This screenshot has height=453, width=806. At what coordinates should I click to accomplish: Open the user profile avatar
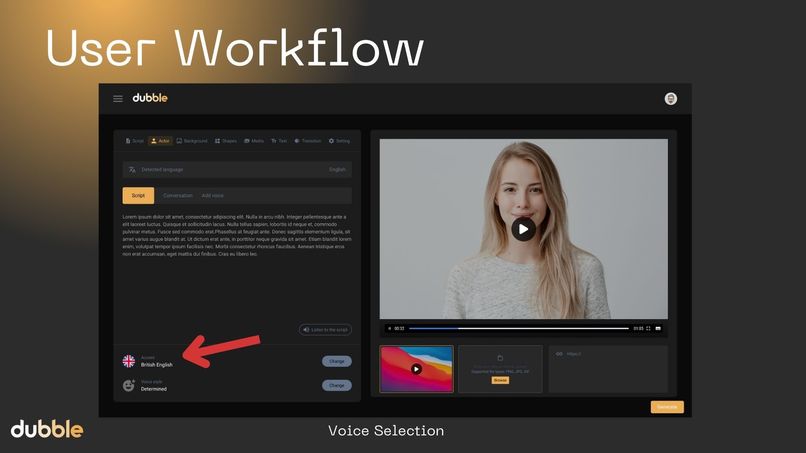click(x=670, y=99)
